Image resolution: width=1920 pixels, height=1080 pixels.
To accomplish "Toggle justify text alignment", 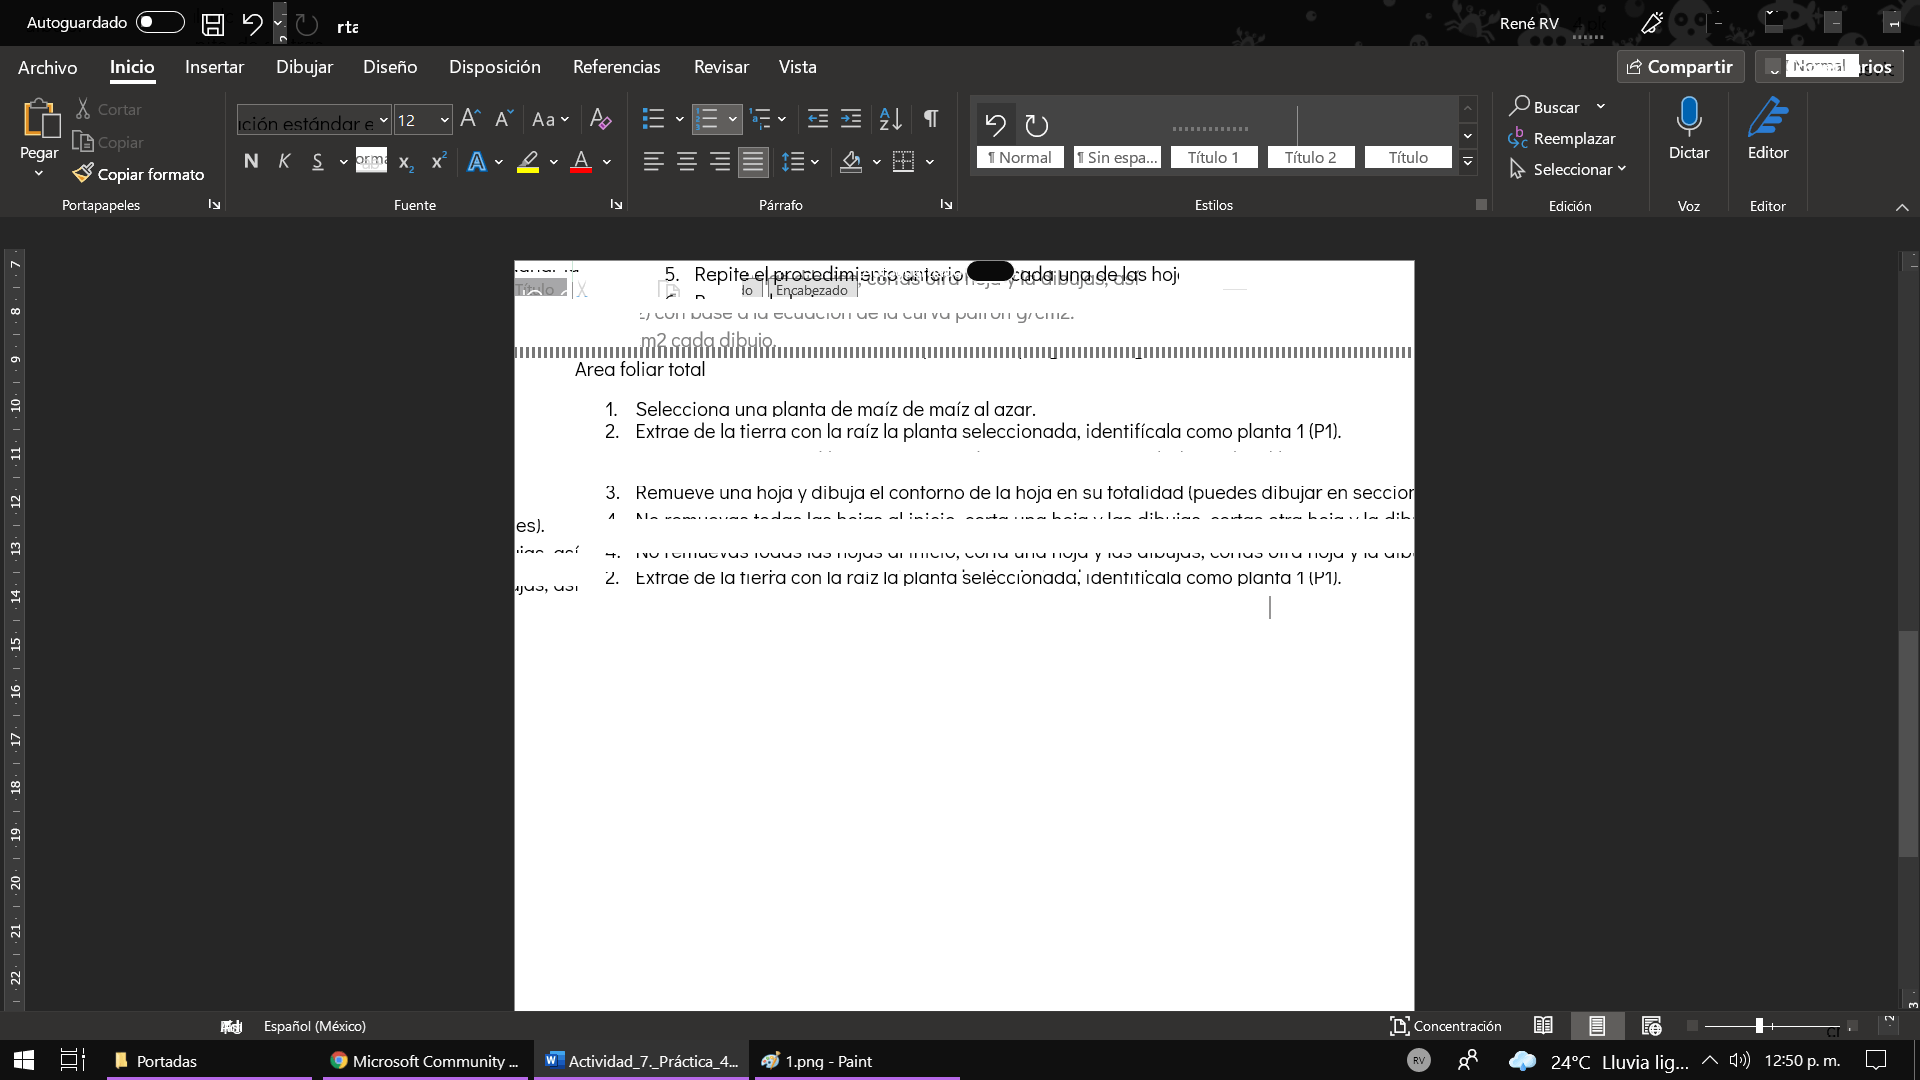I will click(x=753, y=161).
